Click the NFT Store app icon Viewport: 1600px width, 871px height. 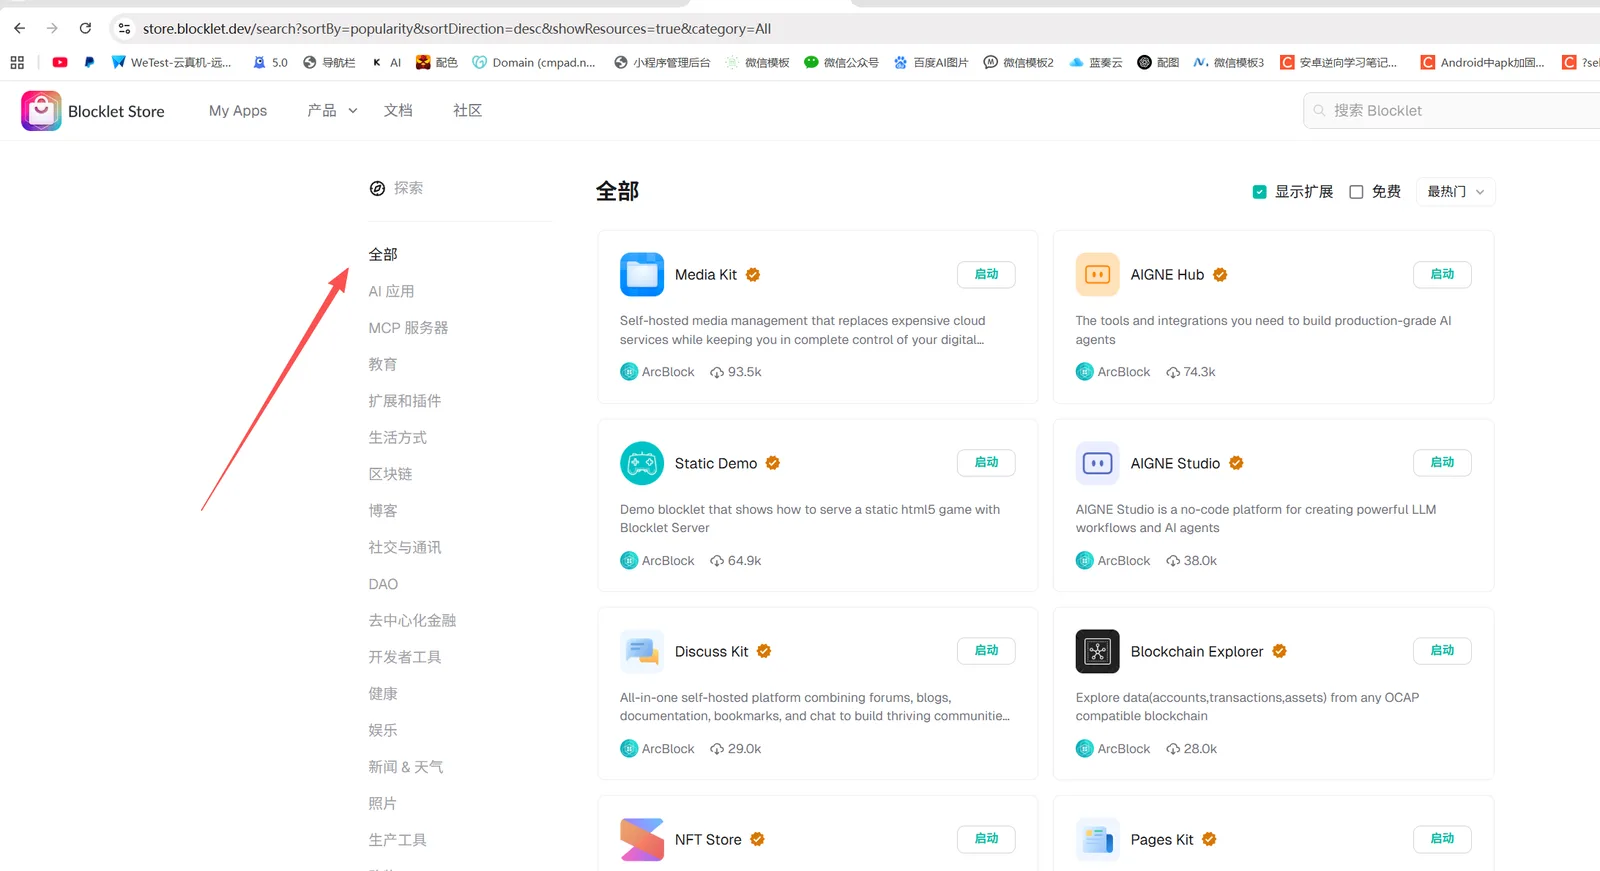pos(642,839)
